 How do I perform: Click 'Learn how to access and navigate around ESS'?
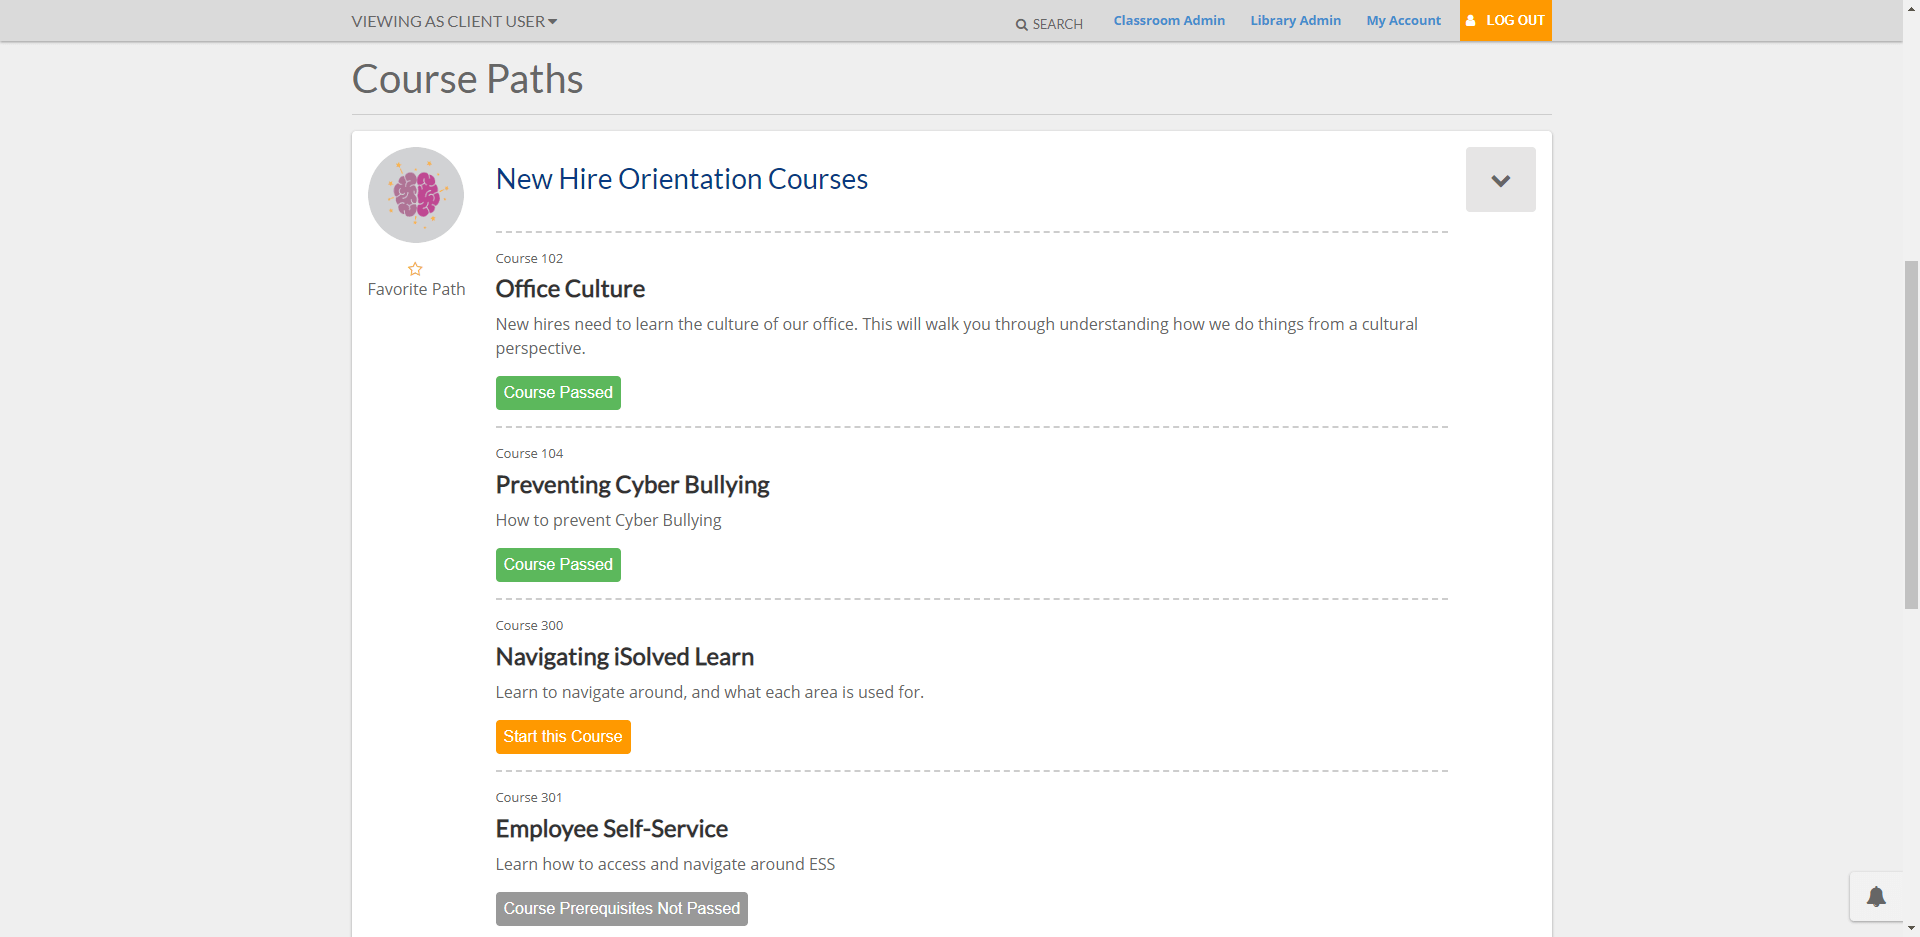click(x=665, y=864)
